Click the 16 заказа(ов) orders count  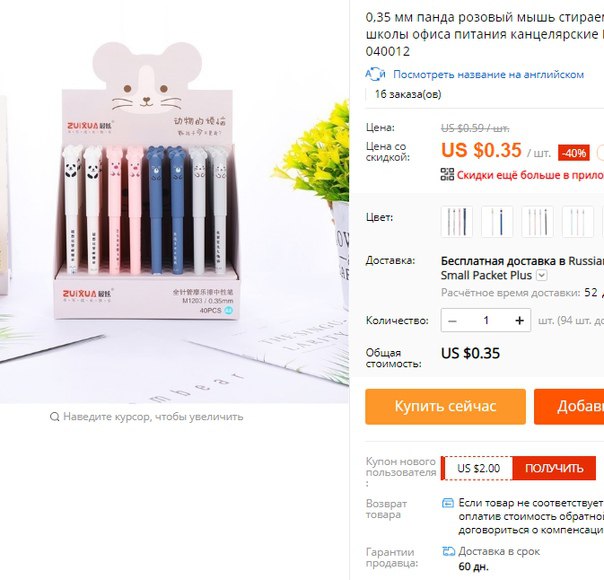[408, 94]
